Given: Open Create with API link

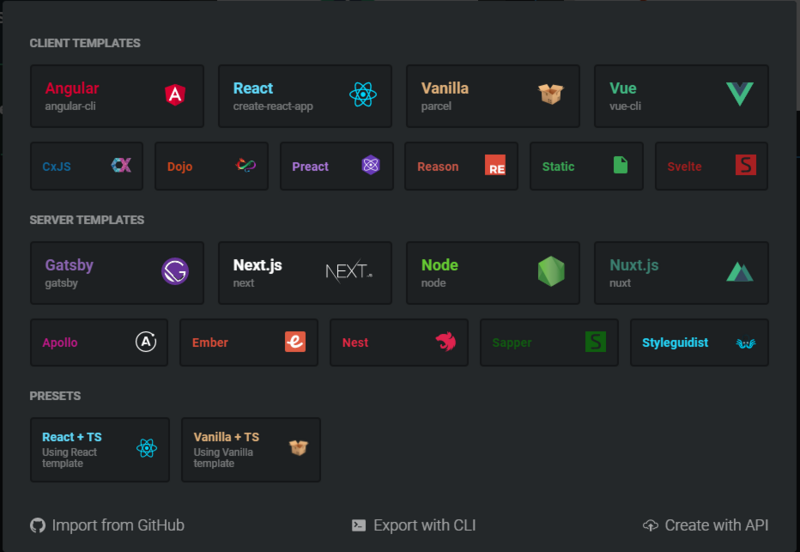Looking at the screenshot, I should click(x=705, y=525).
